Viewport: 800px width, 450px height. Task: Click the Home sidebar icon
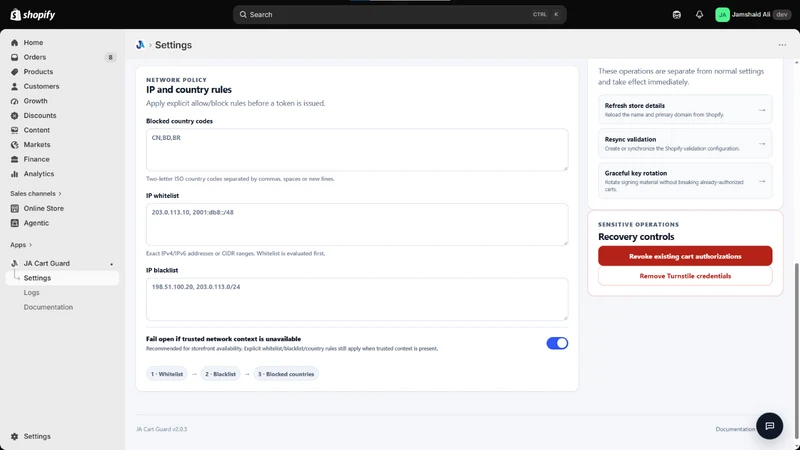coord(14,43)
